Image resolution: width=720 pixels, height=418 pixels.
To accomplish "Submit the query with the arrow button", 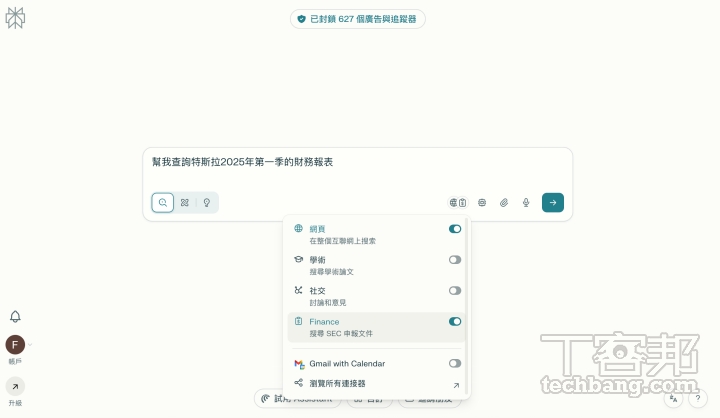I will coord(553,203).
